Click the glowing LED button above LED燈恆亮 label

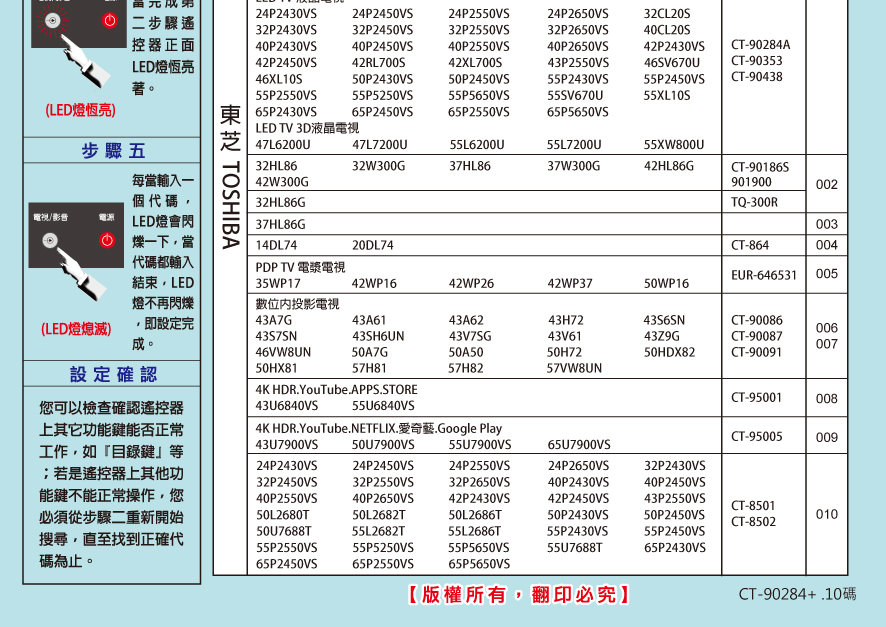(53, 21)
